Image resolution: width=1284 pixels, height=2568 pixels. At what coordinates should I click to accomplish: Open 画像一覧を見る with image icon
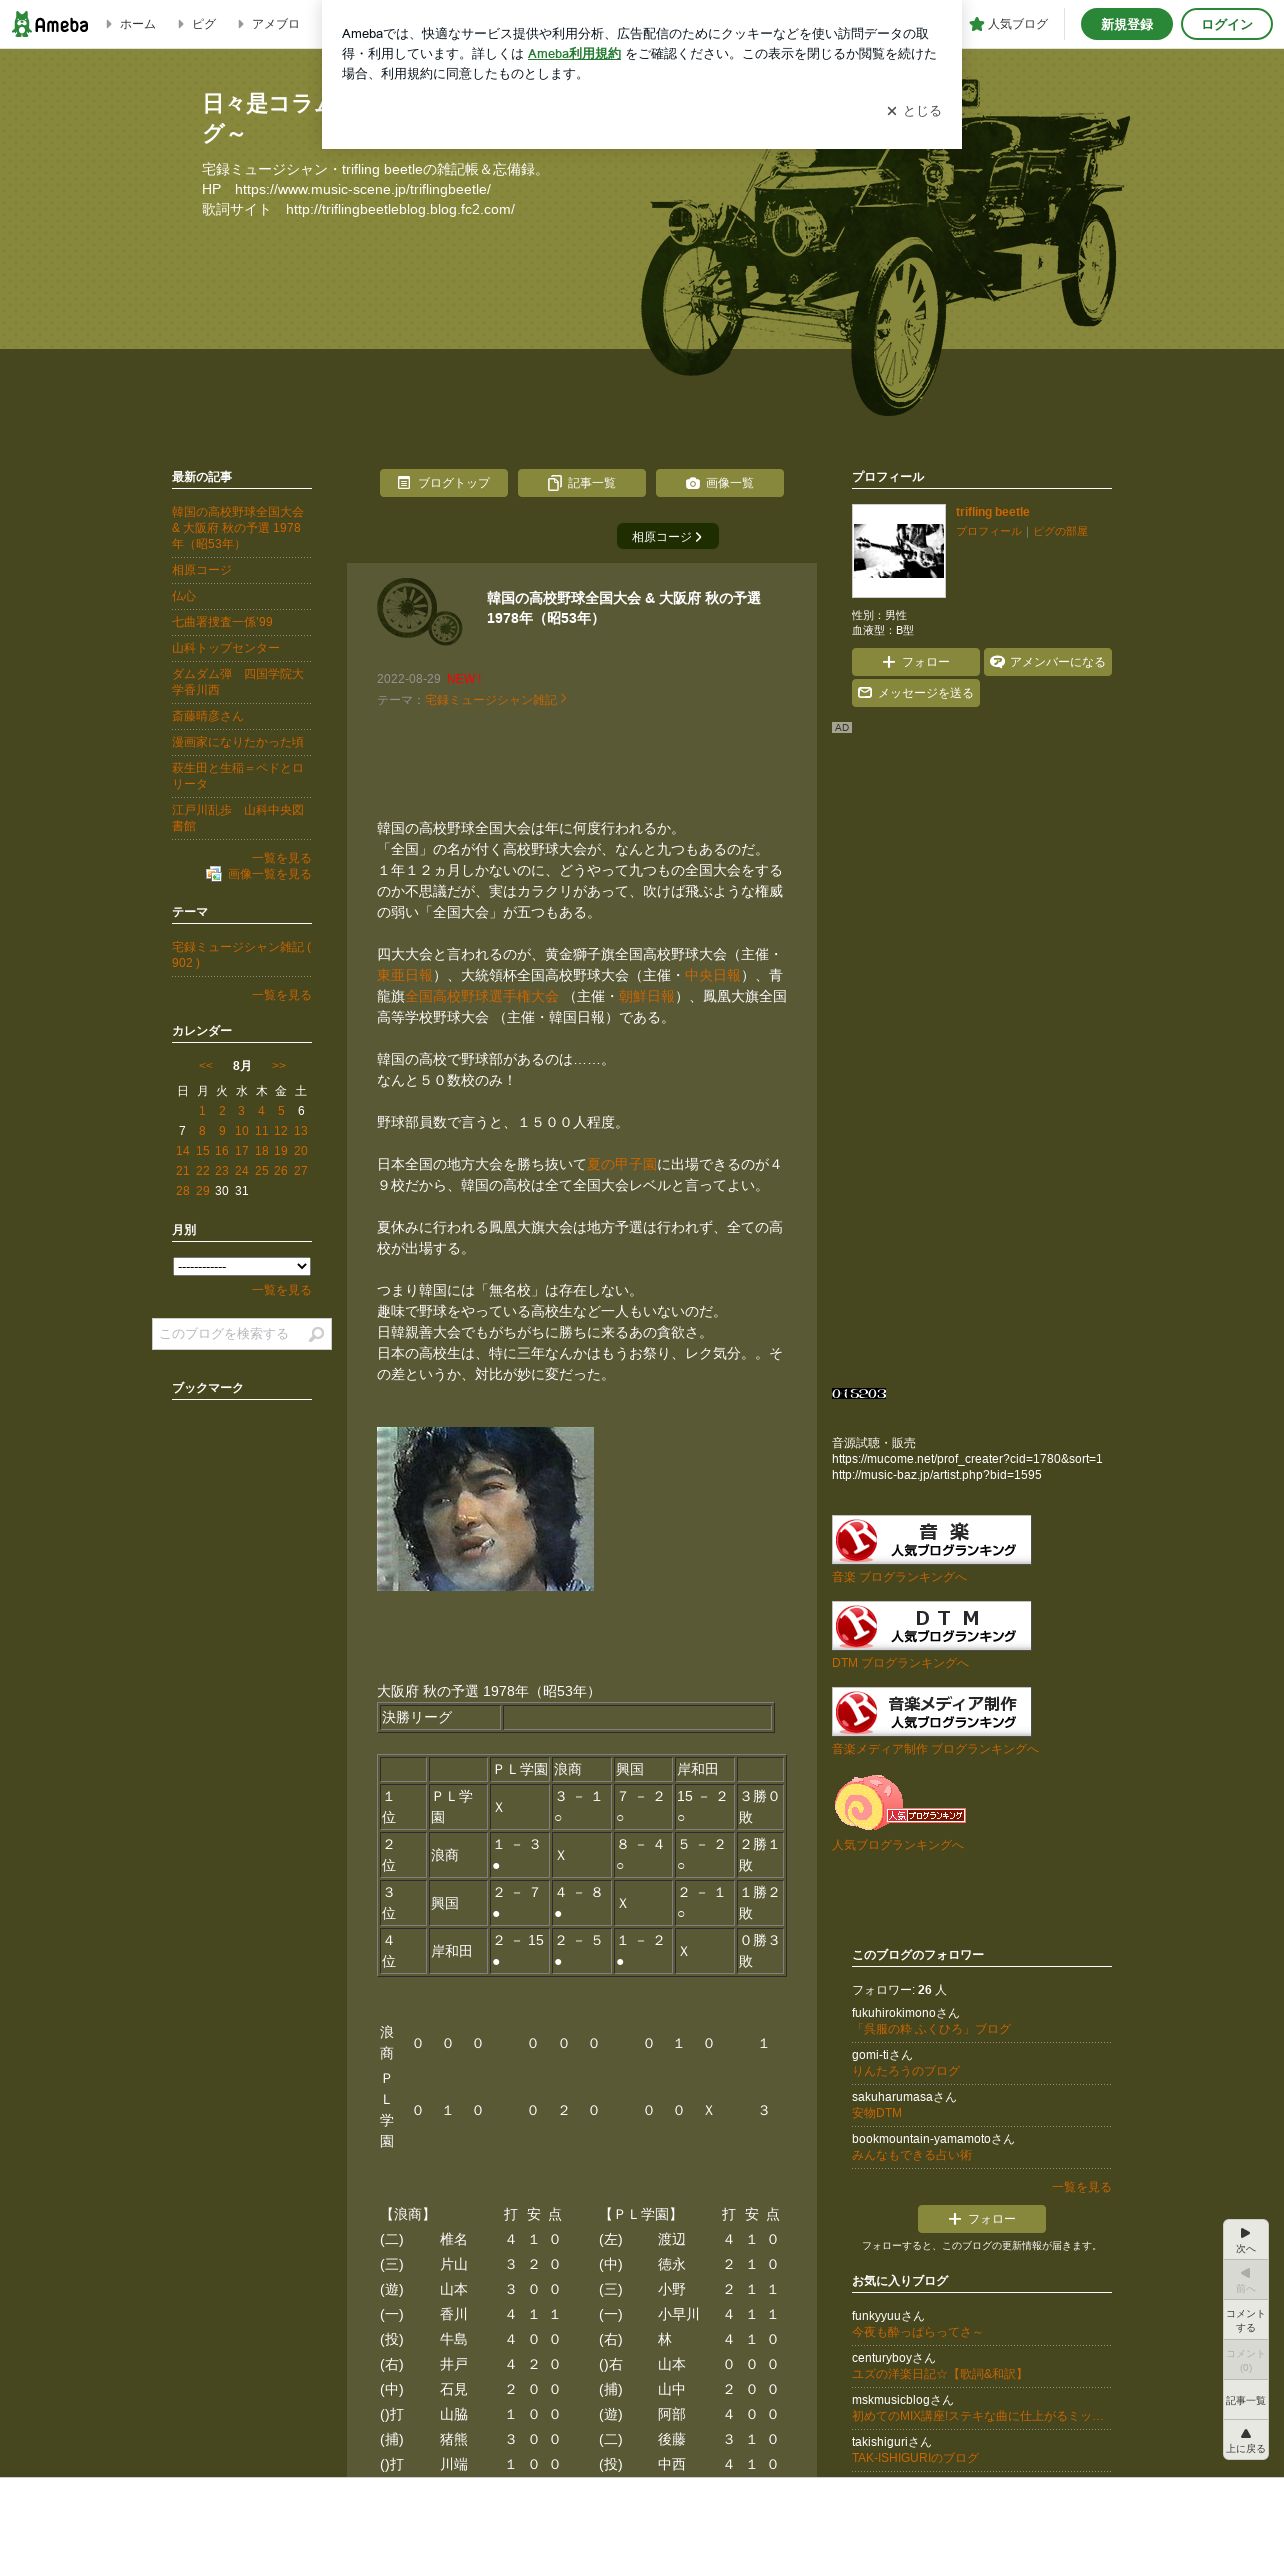click(x=259, y=874)
